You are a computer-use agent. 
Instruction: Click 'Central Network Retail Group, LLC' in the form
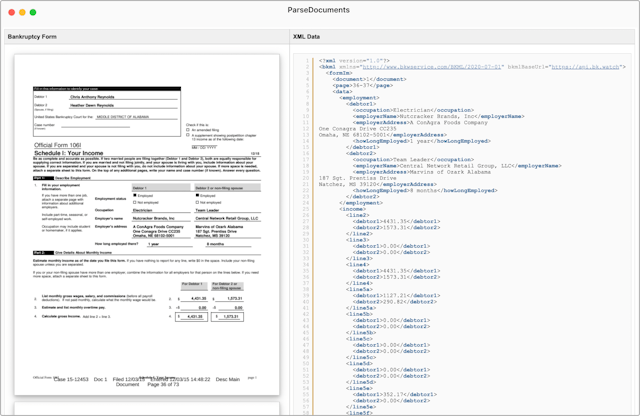coord(227,218)
